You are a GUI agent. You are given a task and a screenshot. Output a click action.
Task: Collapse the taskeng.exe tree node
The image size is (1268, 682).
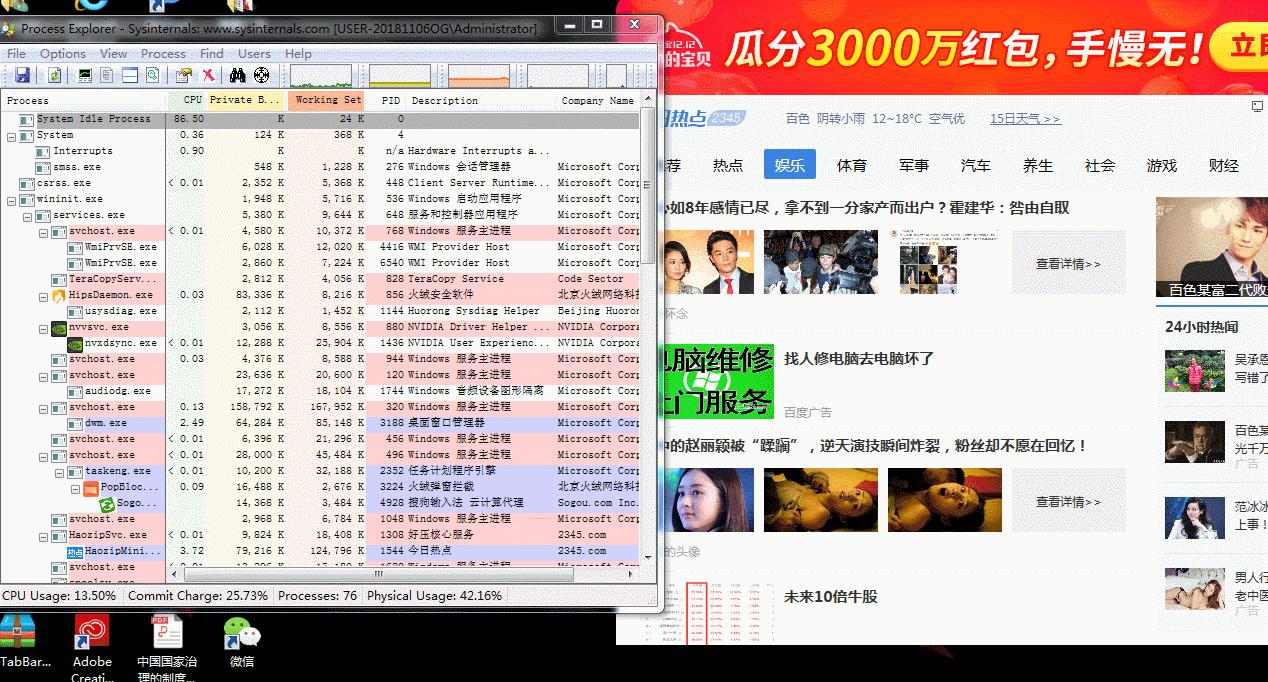point(59,471)
